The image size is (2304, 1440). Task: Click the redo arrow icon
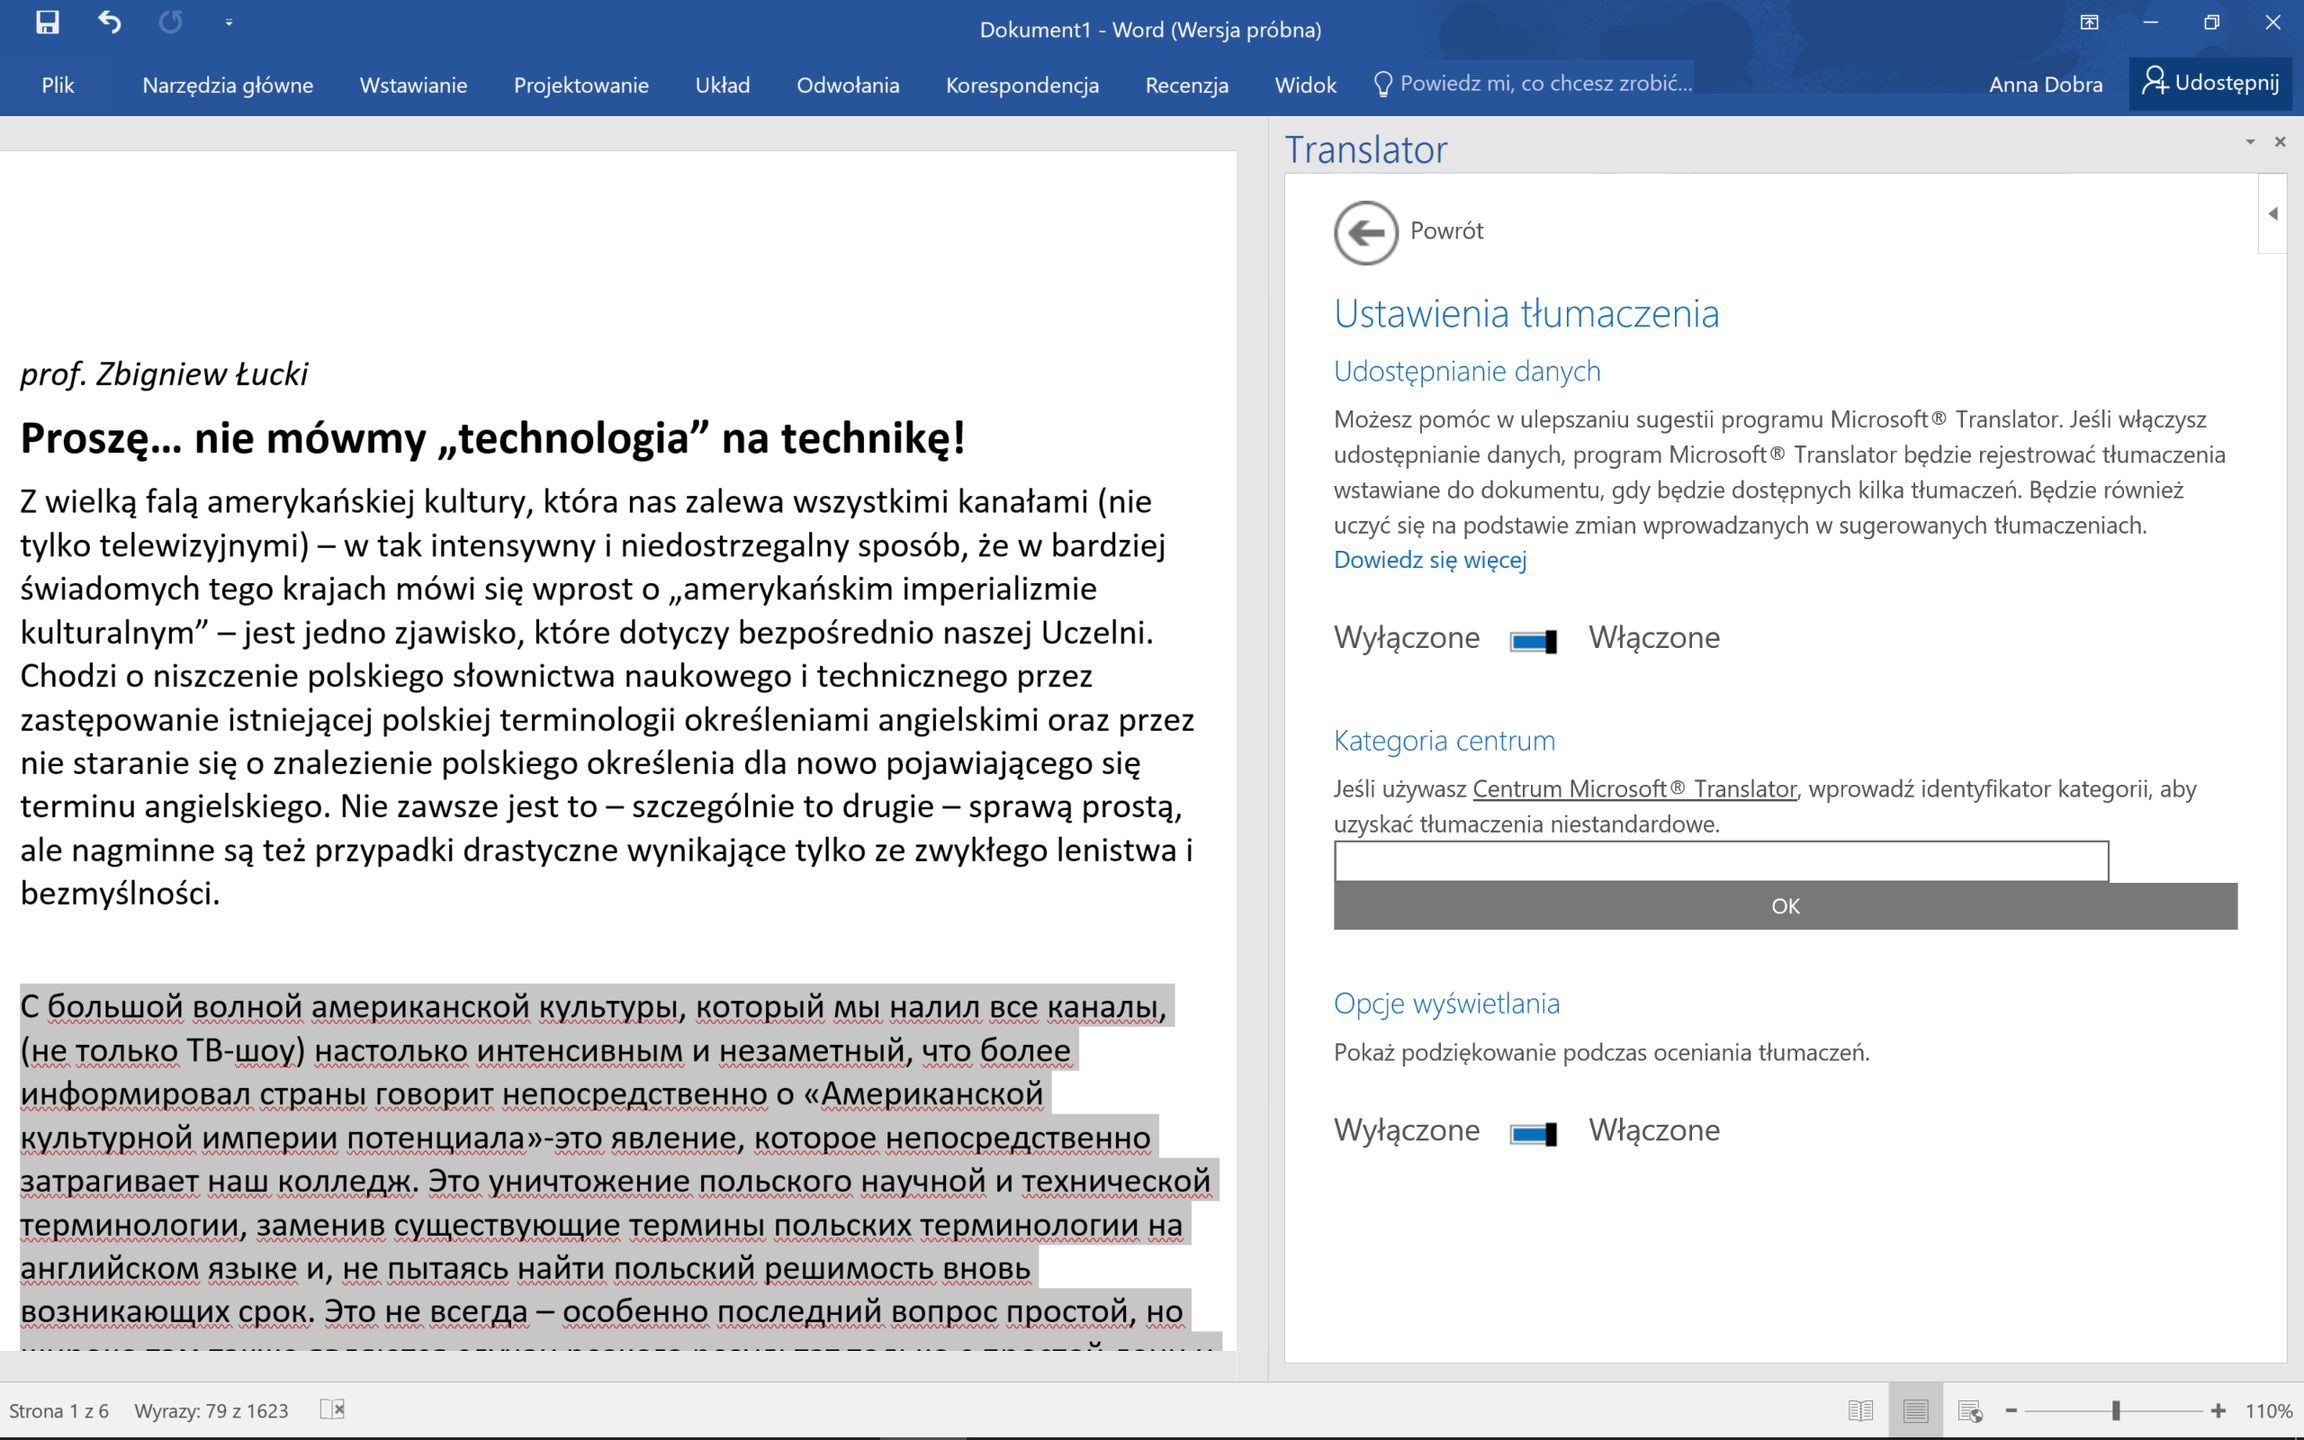[171, 22]
